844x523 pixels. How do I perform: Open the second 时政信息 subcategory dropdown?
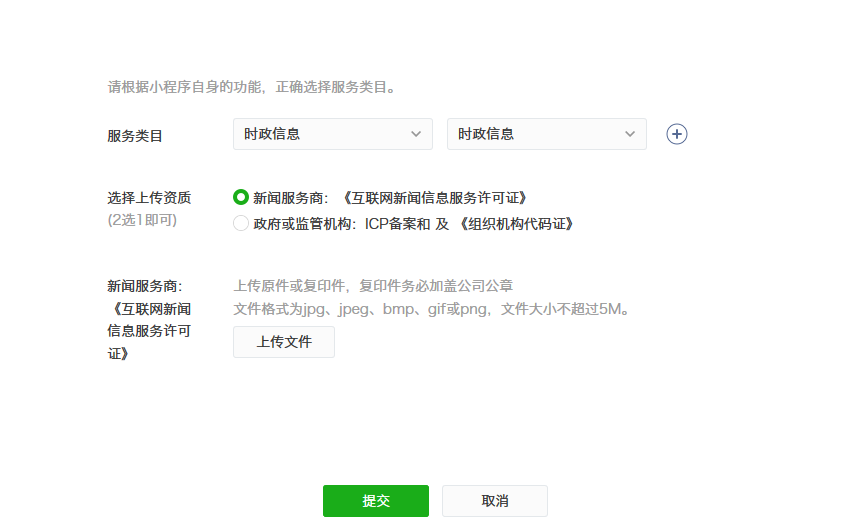coord(547,134)
